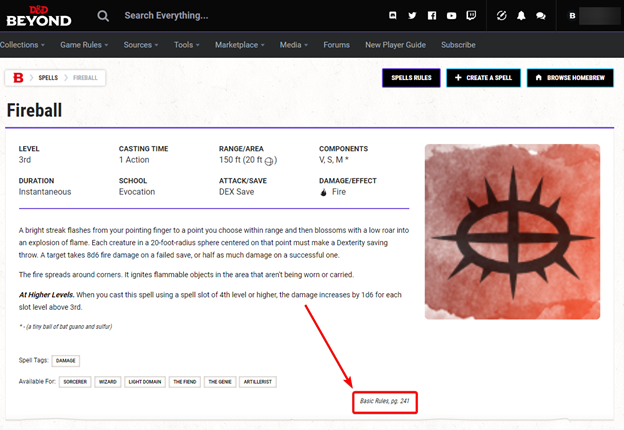Click the red B breadcrumb home icon
Viewport: 624px width, 430px height.
point(18,78)
